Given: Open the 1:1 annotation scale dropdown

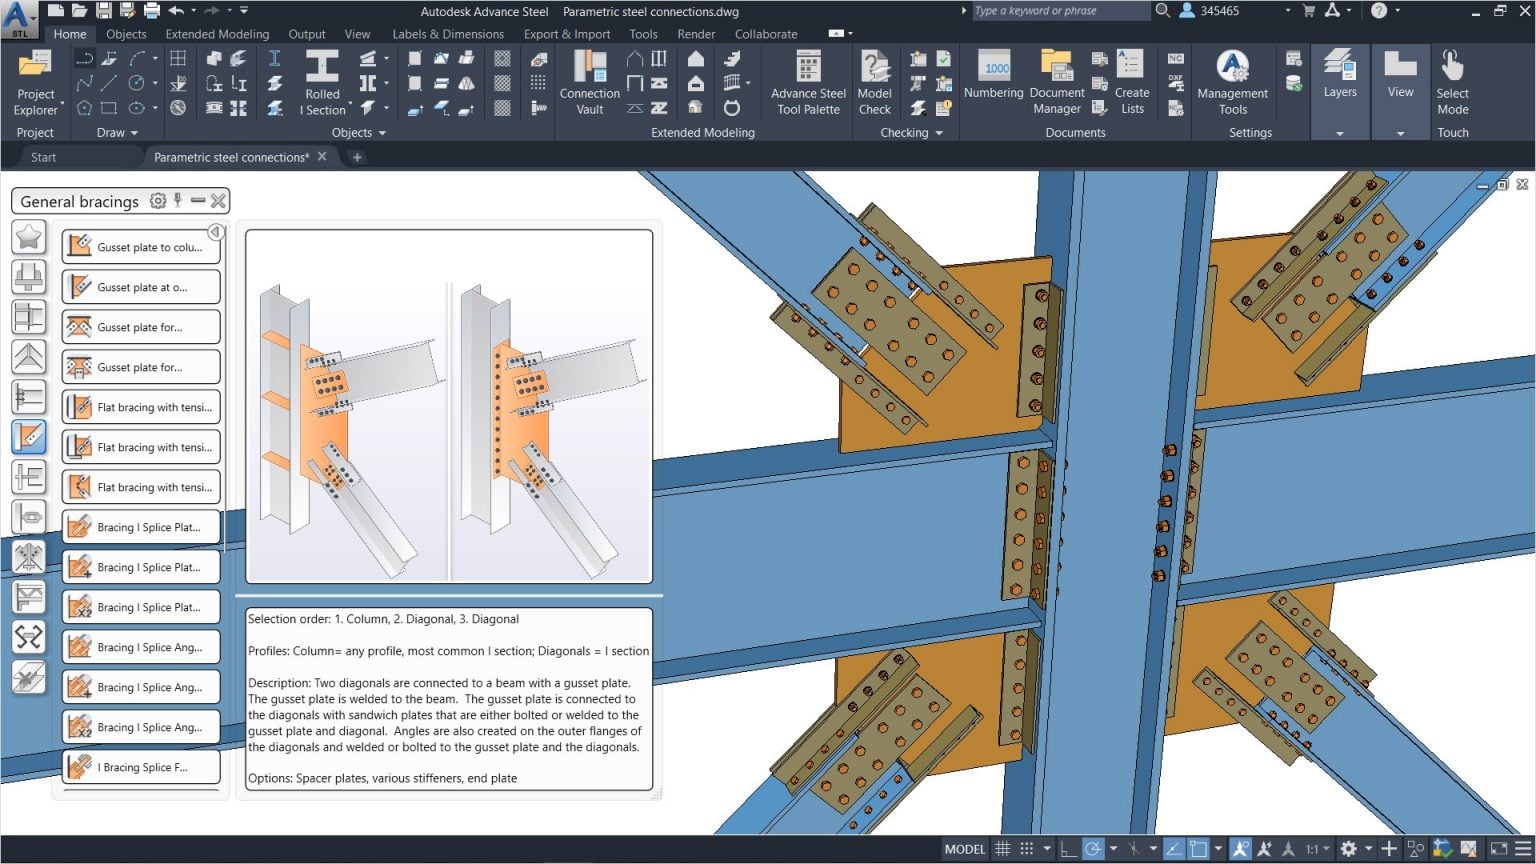Looking at the screenshot, I should point(1316,848).
